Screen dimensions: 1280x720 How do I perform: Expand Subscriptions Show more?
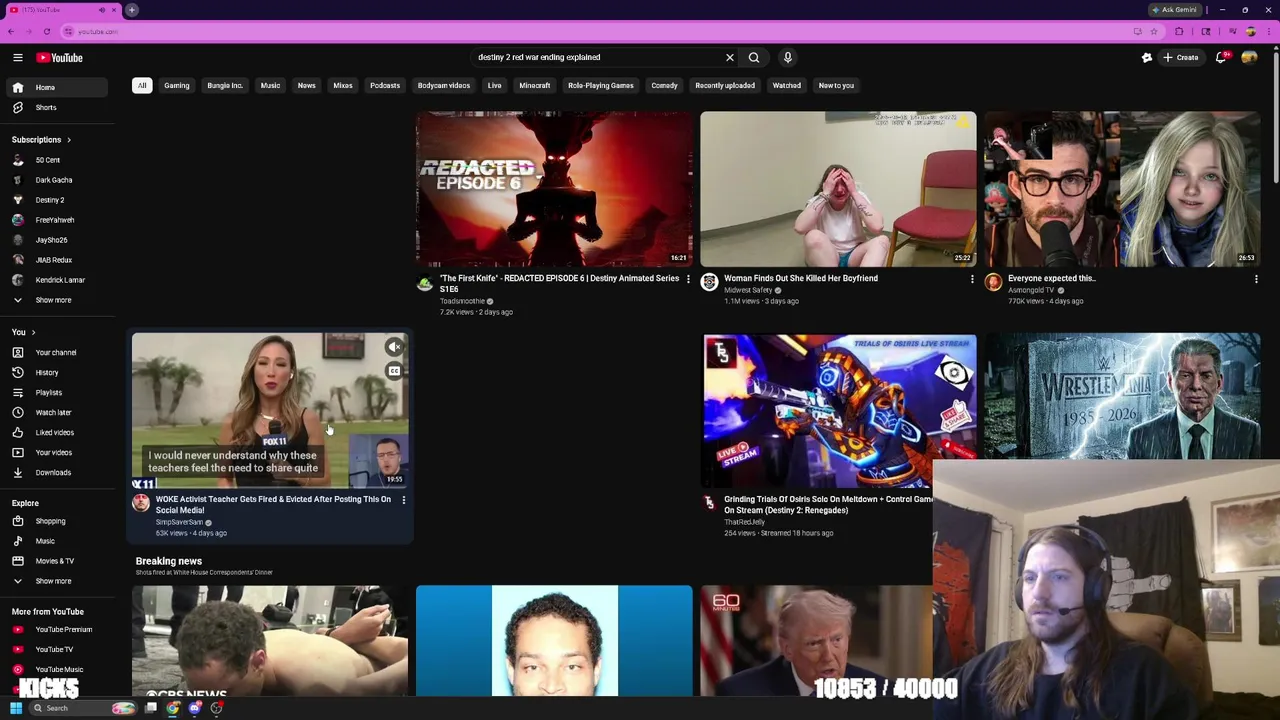pos(55,300)
